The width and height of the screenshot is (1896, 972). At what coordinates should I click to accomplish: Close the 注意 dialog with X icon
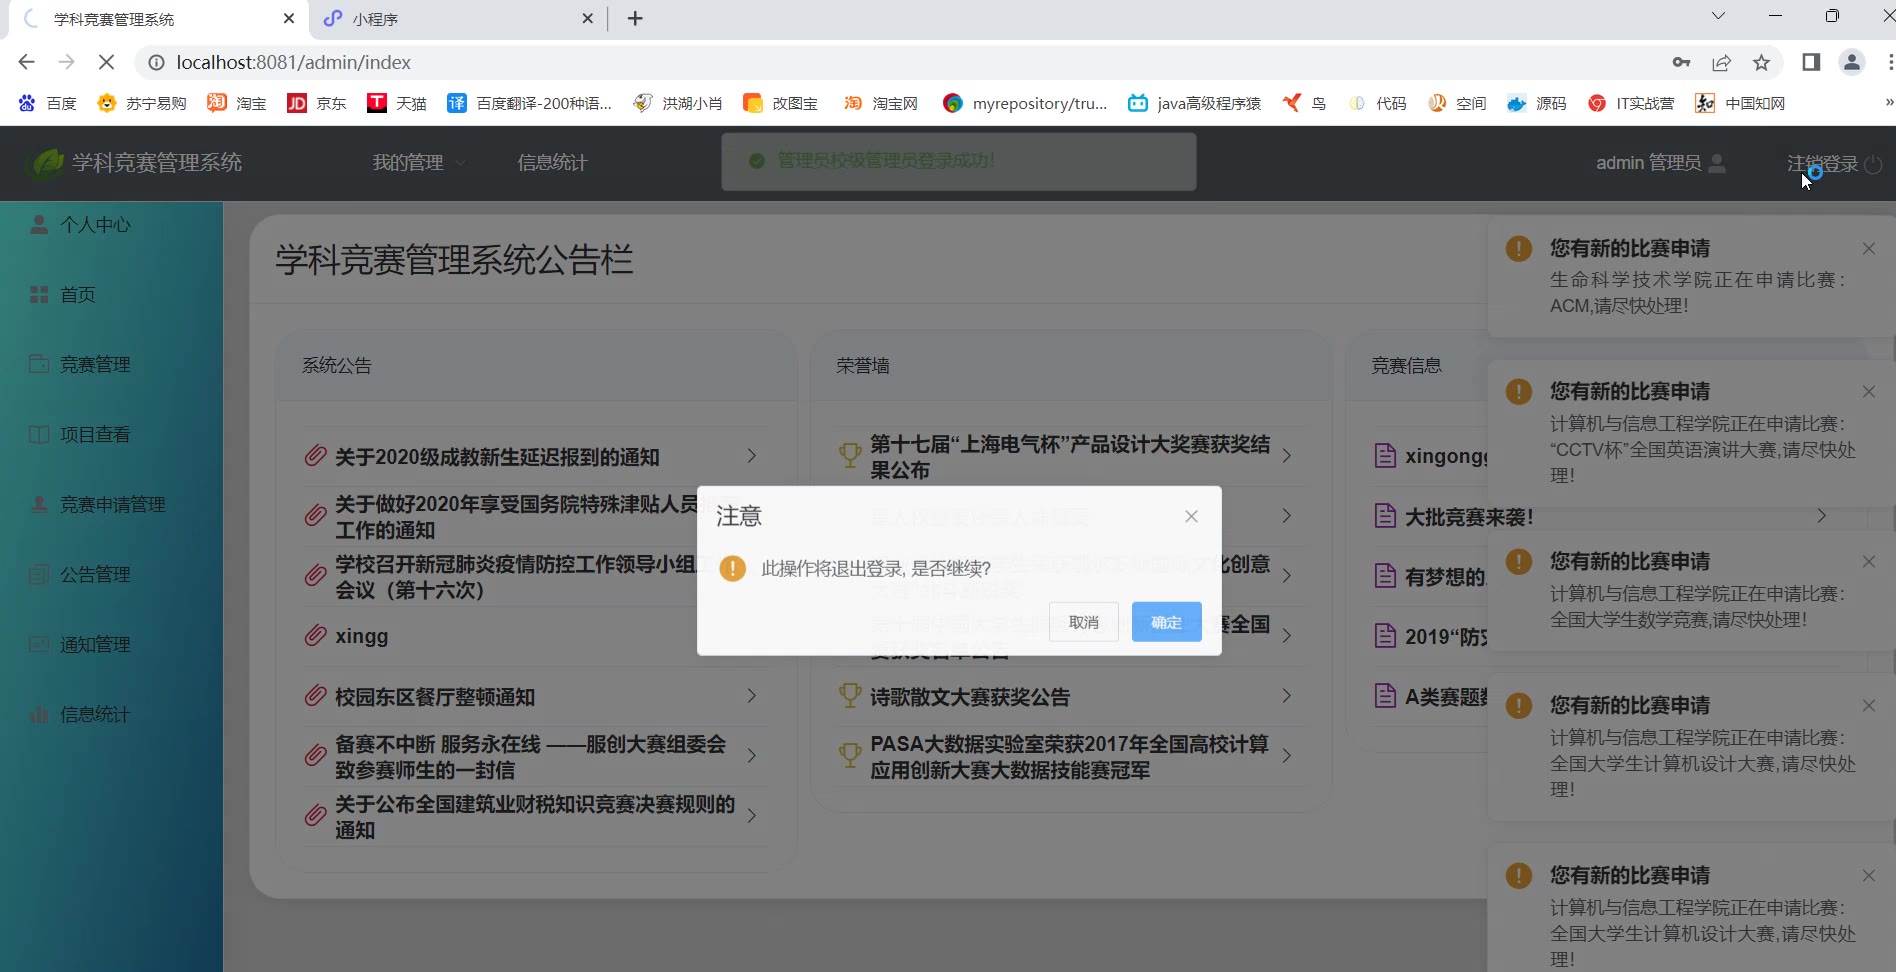point(1191,516)
